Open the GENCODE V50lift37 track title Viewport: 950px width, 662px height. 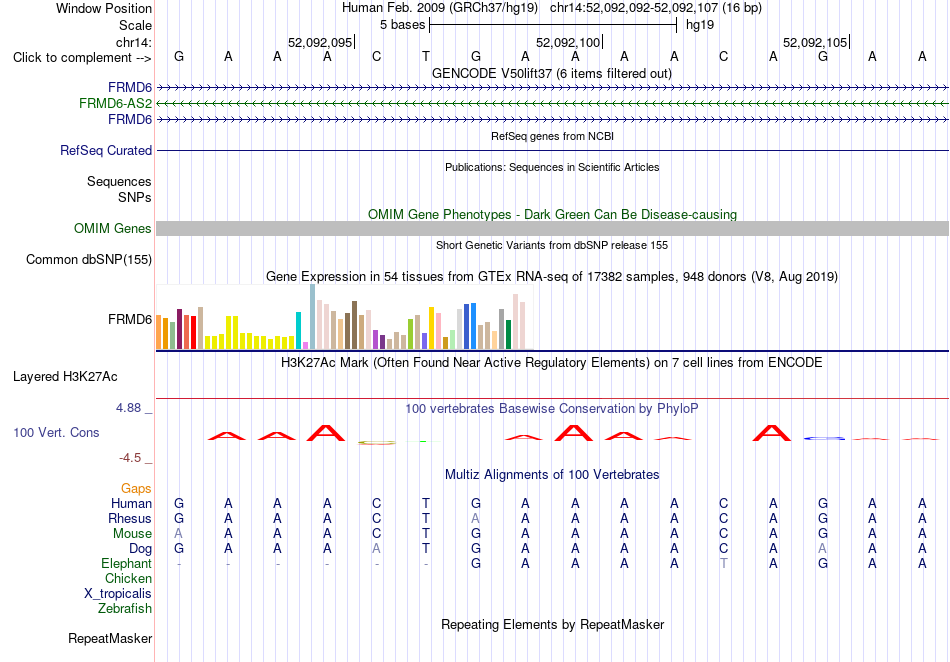[551, 74]
